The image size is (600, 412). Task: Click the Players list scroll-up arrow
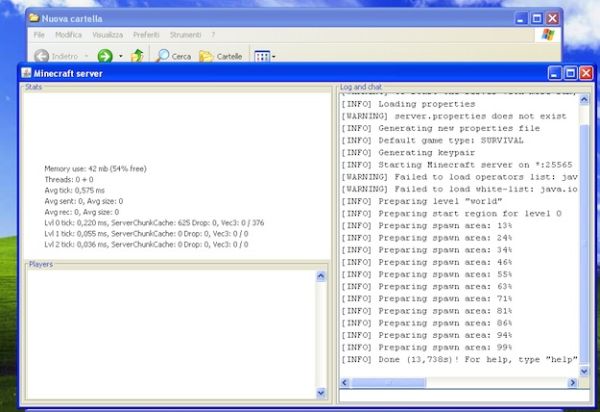321,276
